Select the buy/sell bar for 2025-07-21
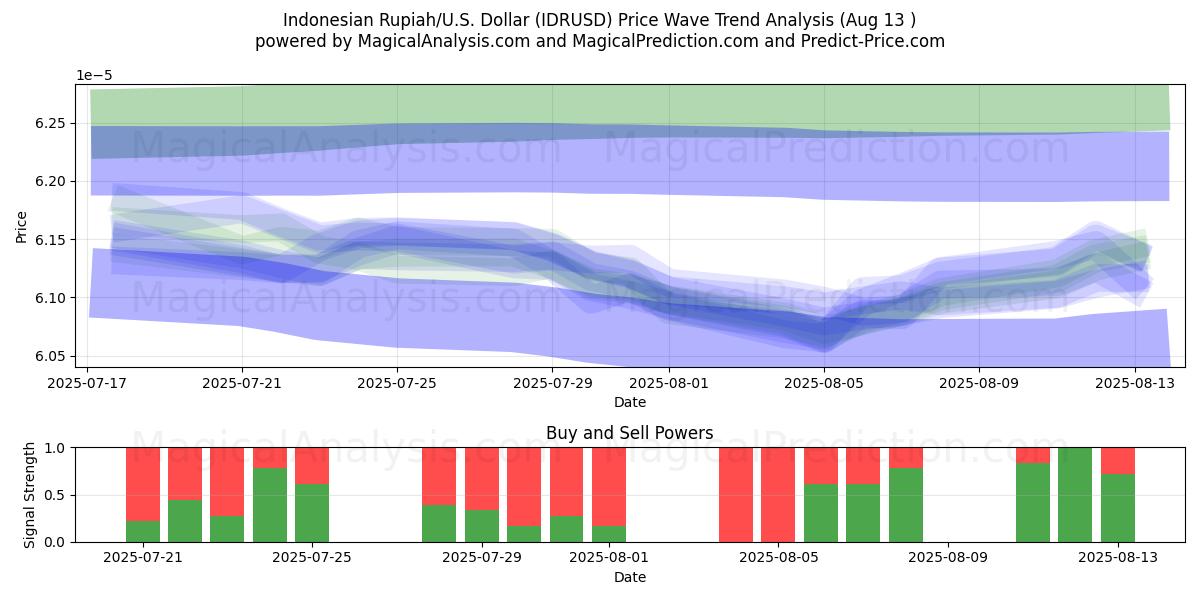The width and height of the screenshot is (1200, 600). pos(143,495)
